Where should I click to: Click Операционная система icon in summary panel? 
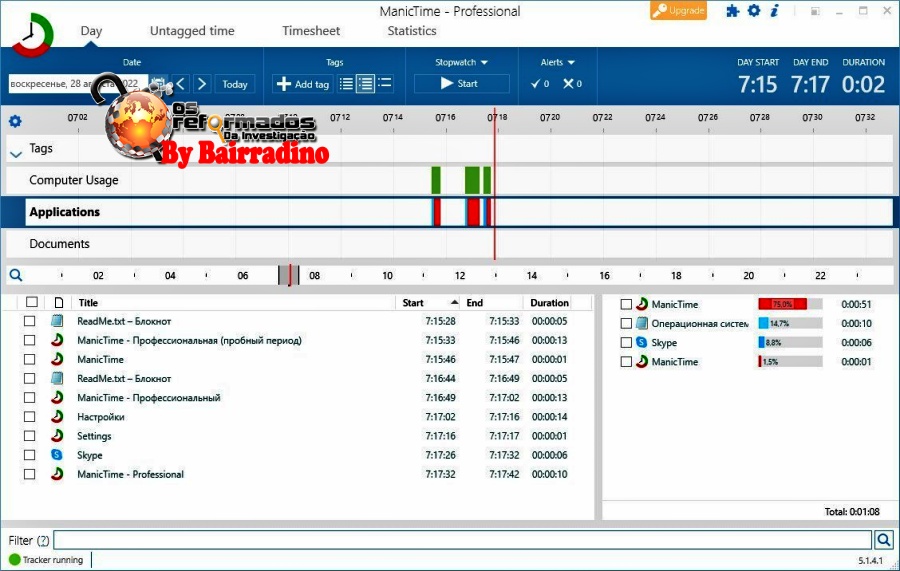pyautogui.click(x=642, y=323)
